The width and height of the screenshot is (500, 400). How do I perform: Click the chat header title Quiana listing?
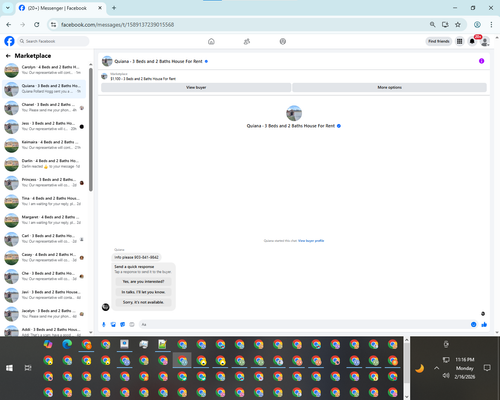pyautogui.click(x=158, y=61)
